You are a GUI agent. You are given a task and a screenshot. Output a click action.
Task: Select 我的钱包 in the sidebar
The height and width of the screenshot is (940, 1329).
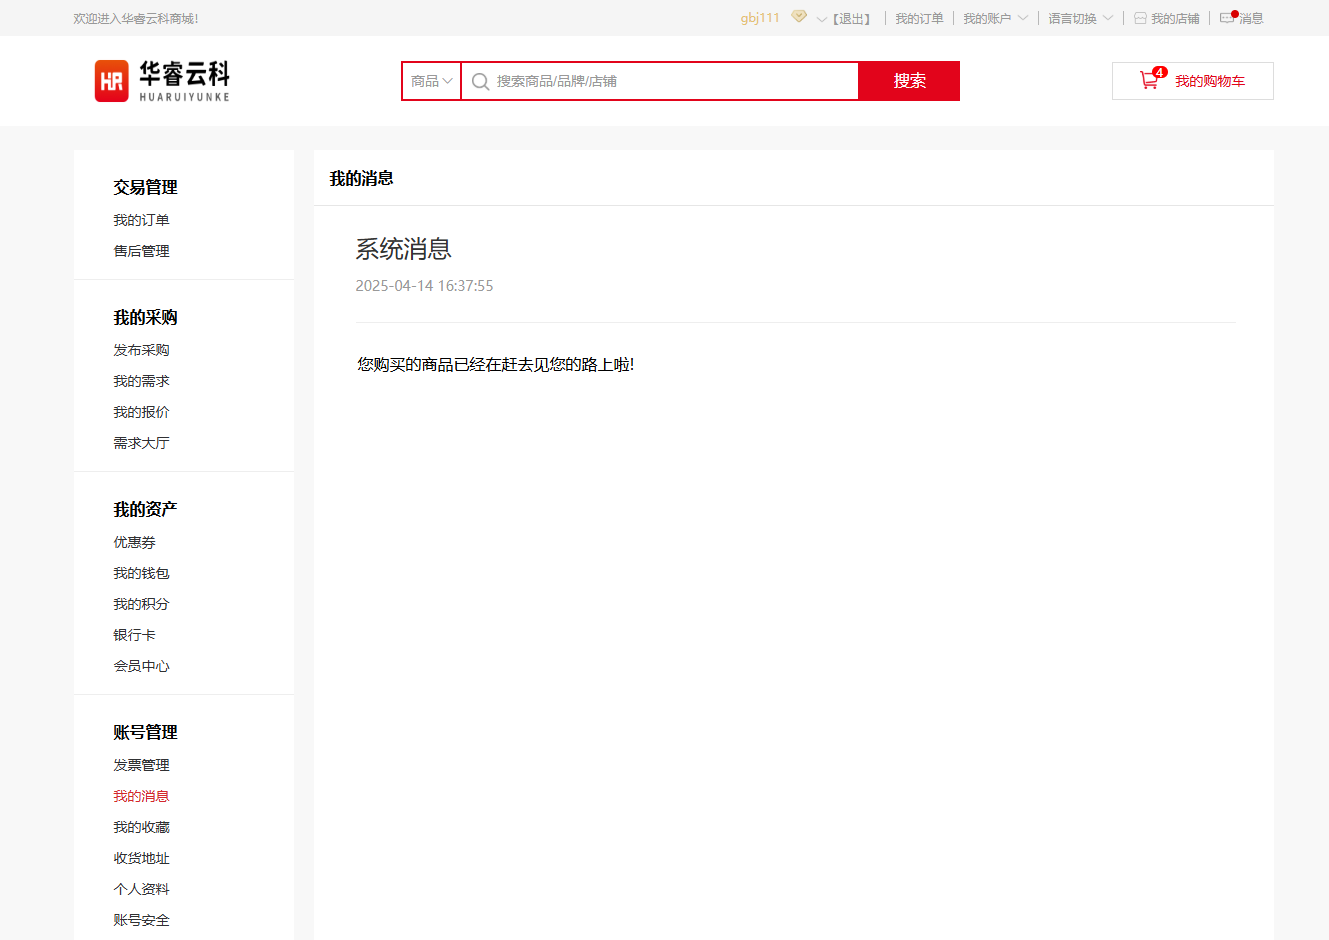tap(141, 573)
